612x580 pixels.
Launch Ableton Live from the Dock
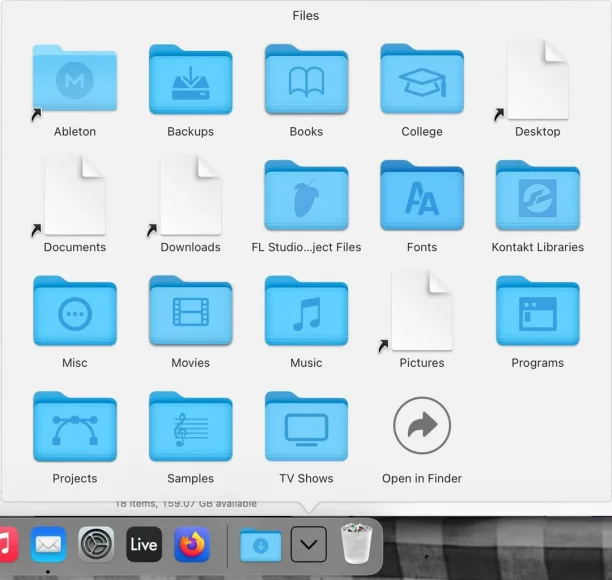click(x=144, y=544)
